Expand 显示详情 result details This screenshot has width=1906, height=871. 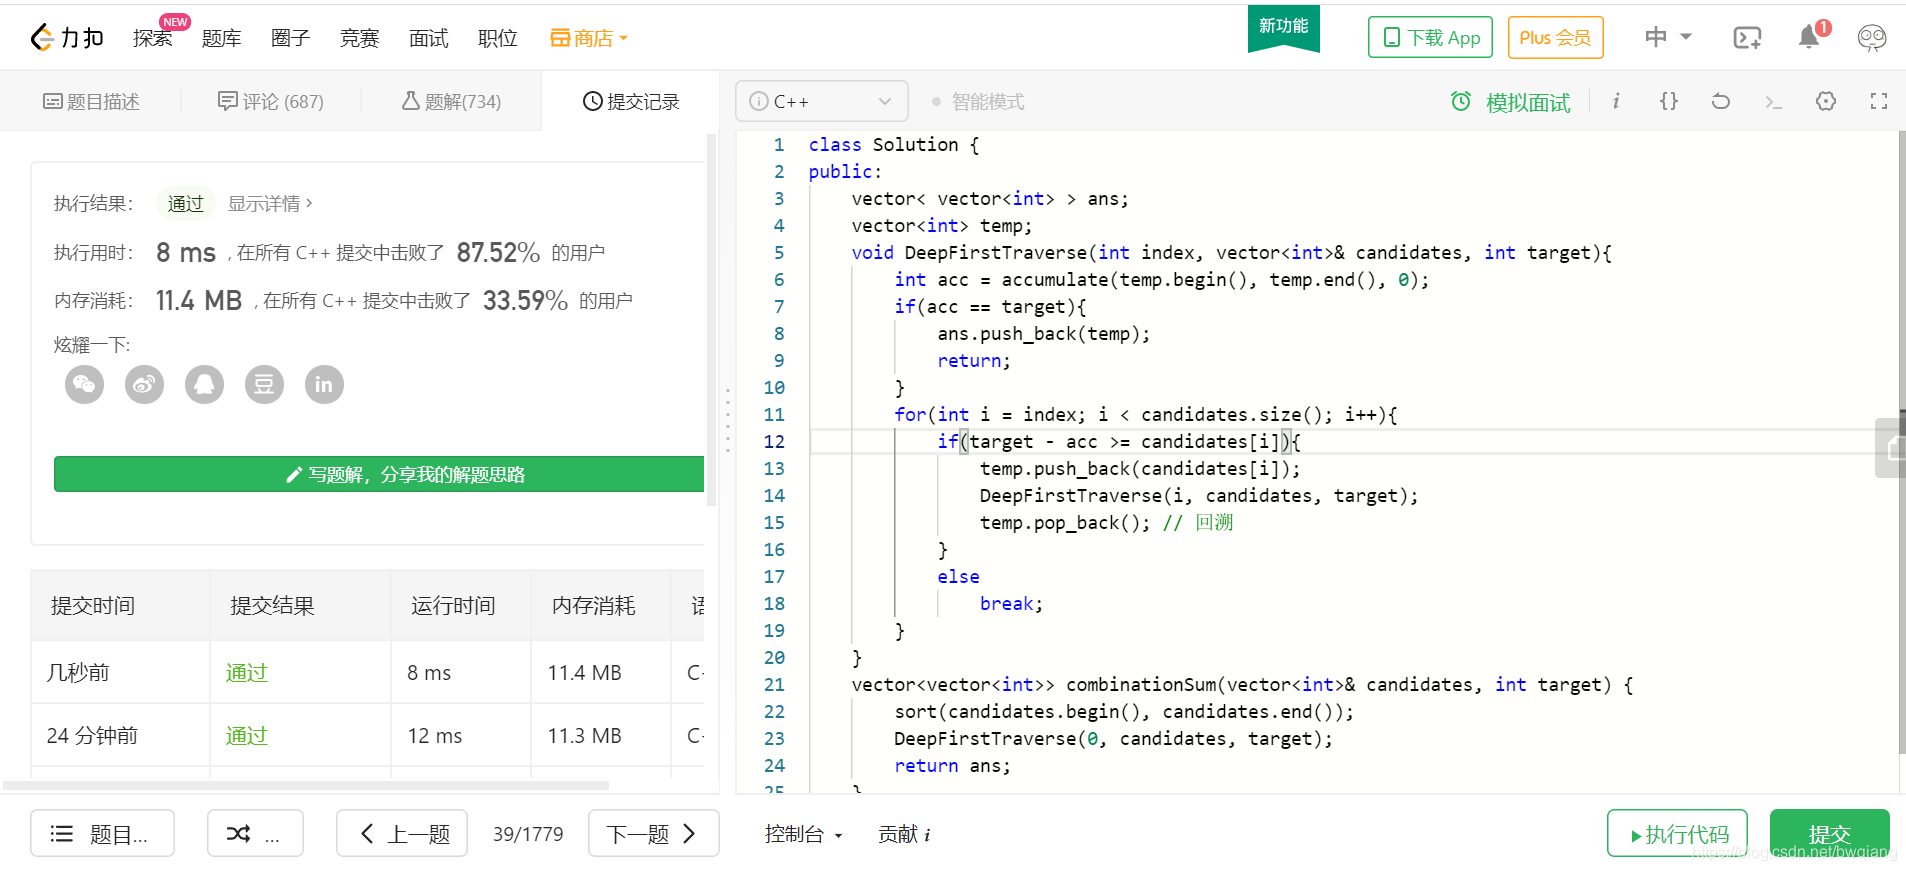pos(270,203)
